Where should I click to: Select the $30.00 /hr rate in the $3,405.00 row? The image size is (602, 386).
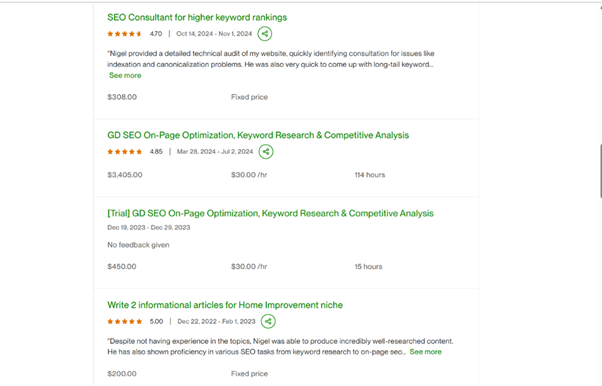tap(249, 175)
